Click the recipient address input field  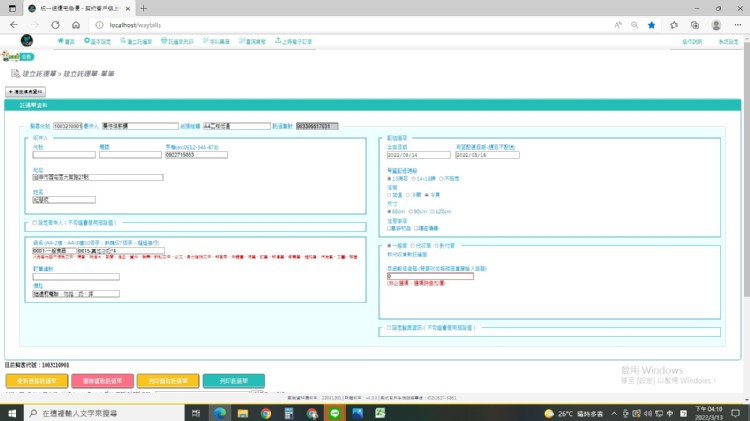pos(98,177)
